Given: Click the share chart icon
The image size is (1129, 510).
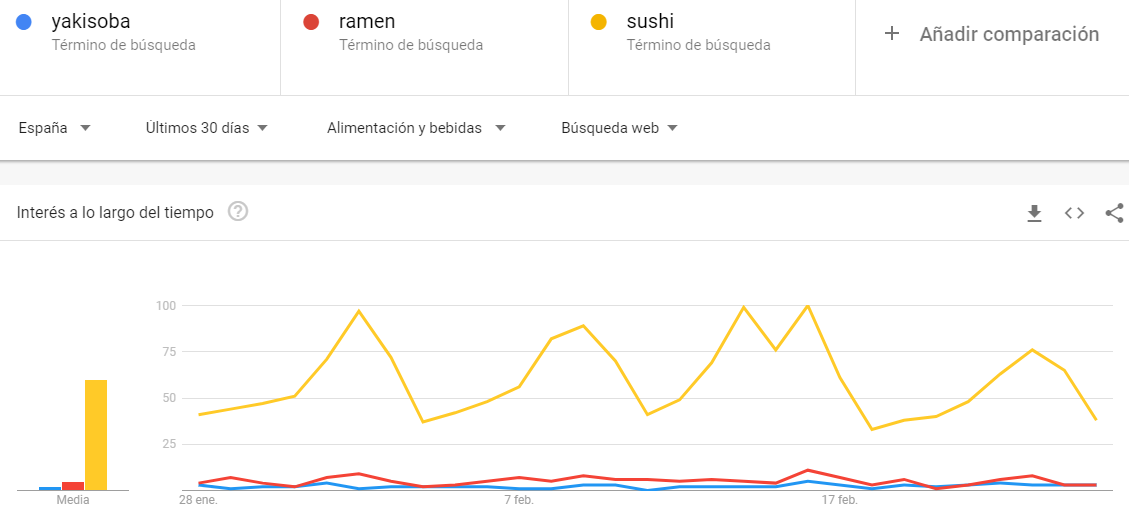Looking at the screenshot, I should (1114, 212).
